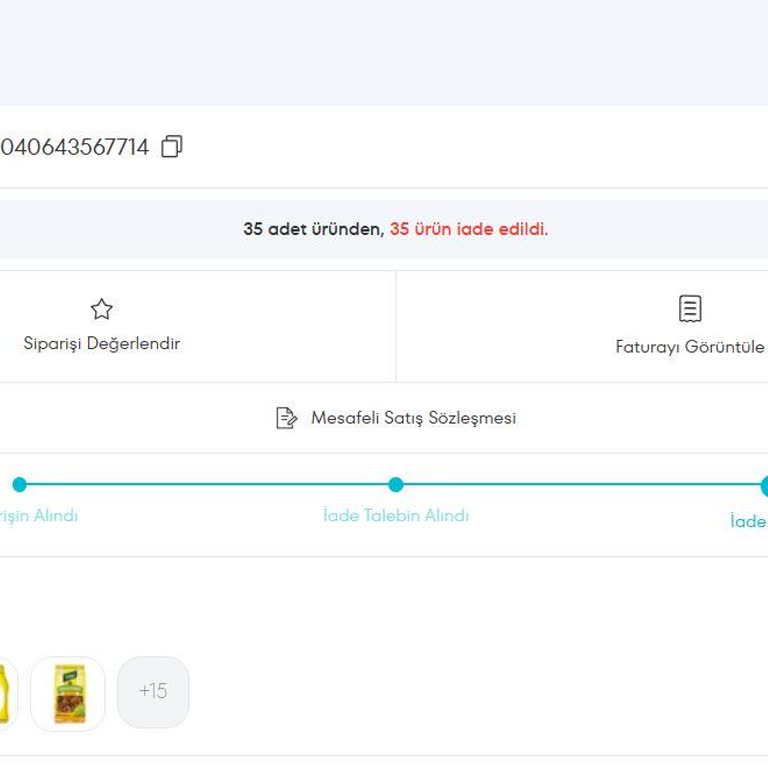Click the invoice document icon
The width and height of the screenshot is (768, 768).
[x=690, y=309]
